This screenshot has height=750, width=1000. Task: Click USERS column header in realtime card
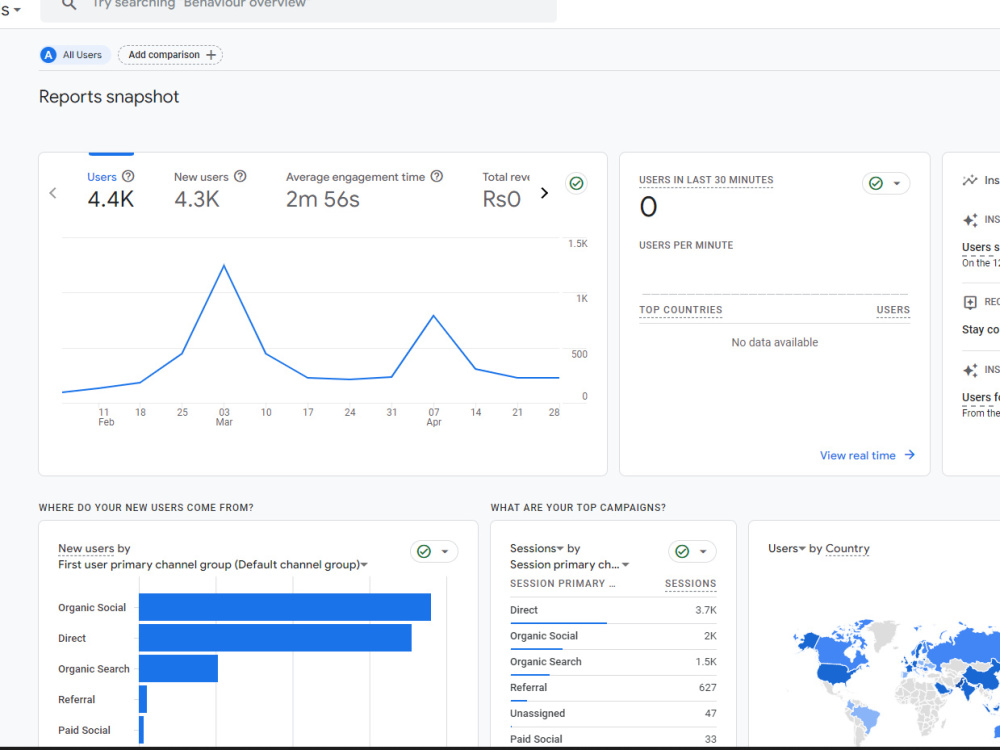pos(893,310)
